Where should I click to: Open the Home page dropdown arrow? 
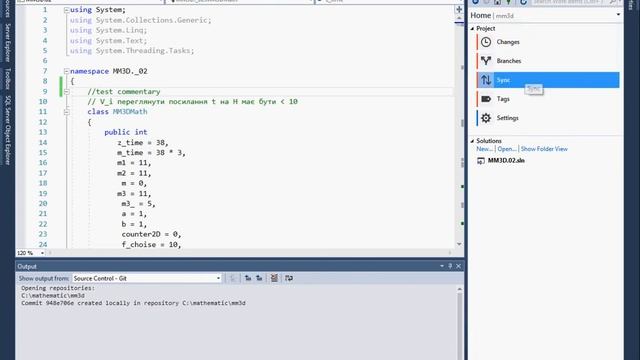[618, 15]
